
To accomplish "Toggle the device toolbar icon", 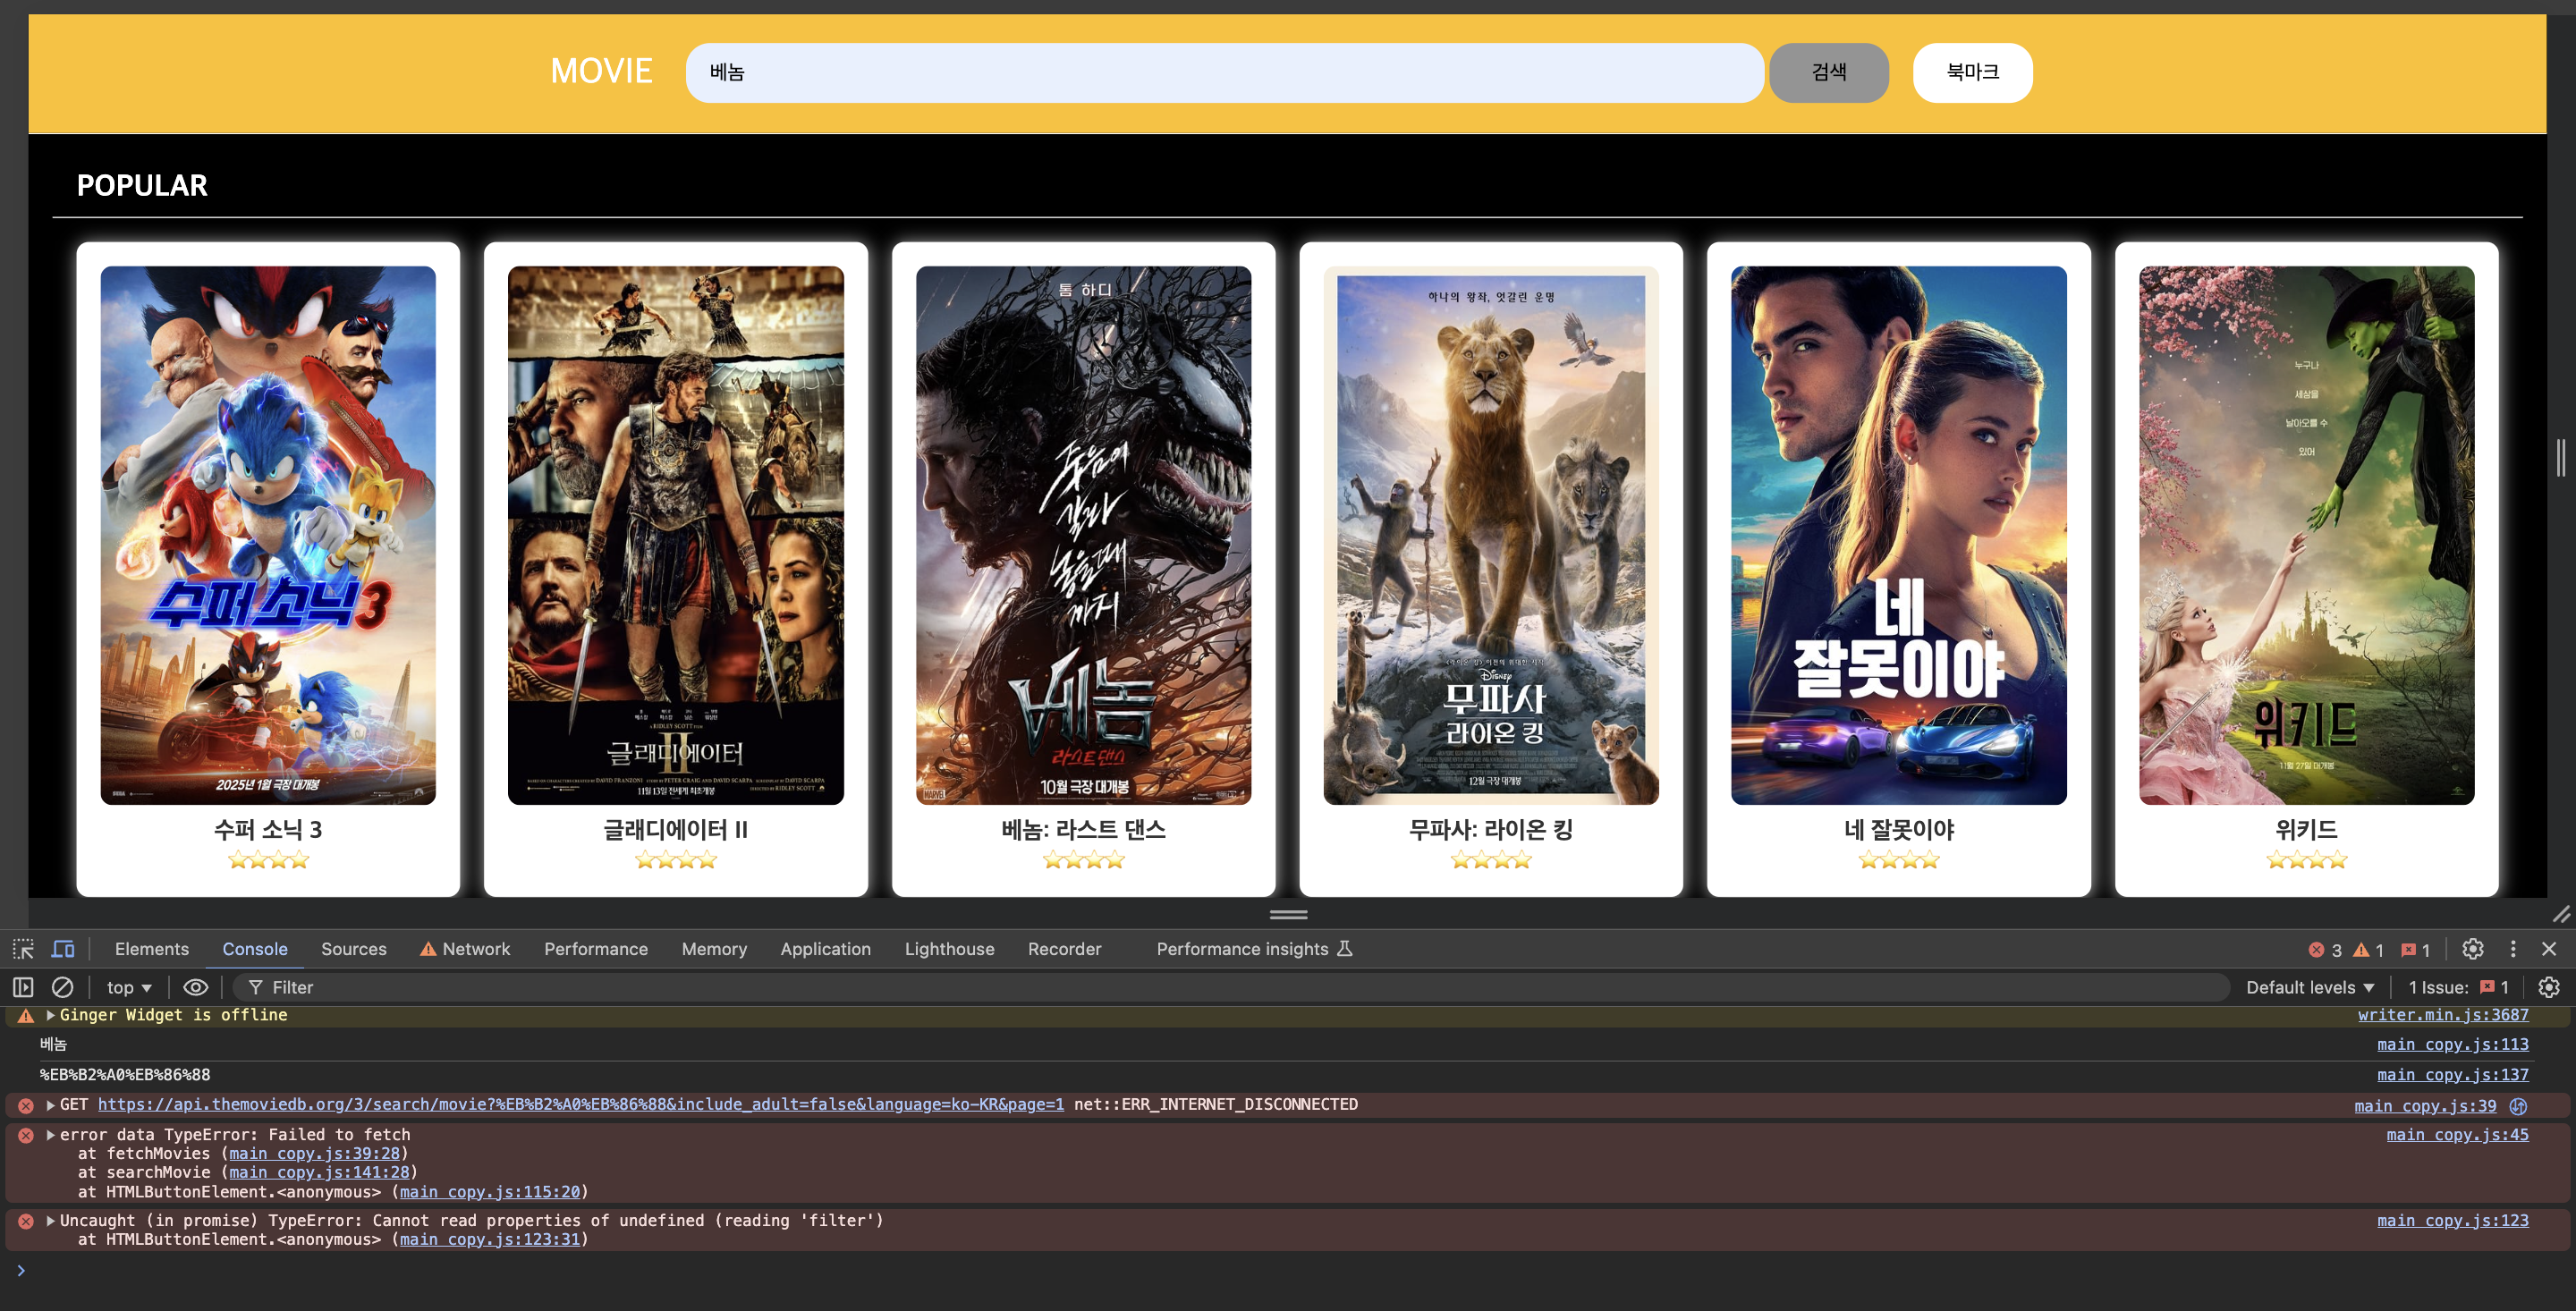I will (x=63, y=949).
